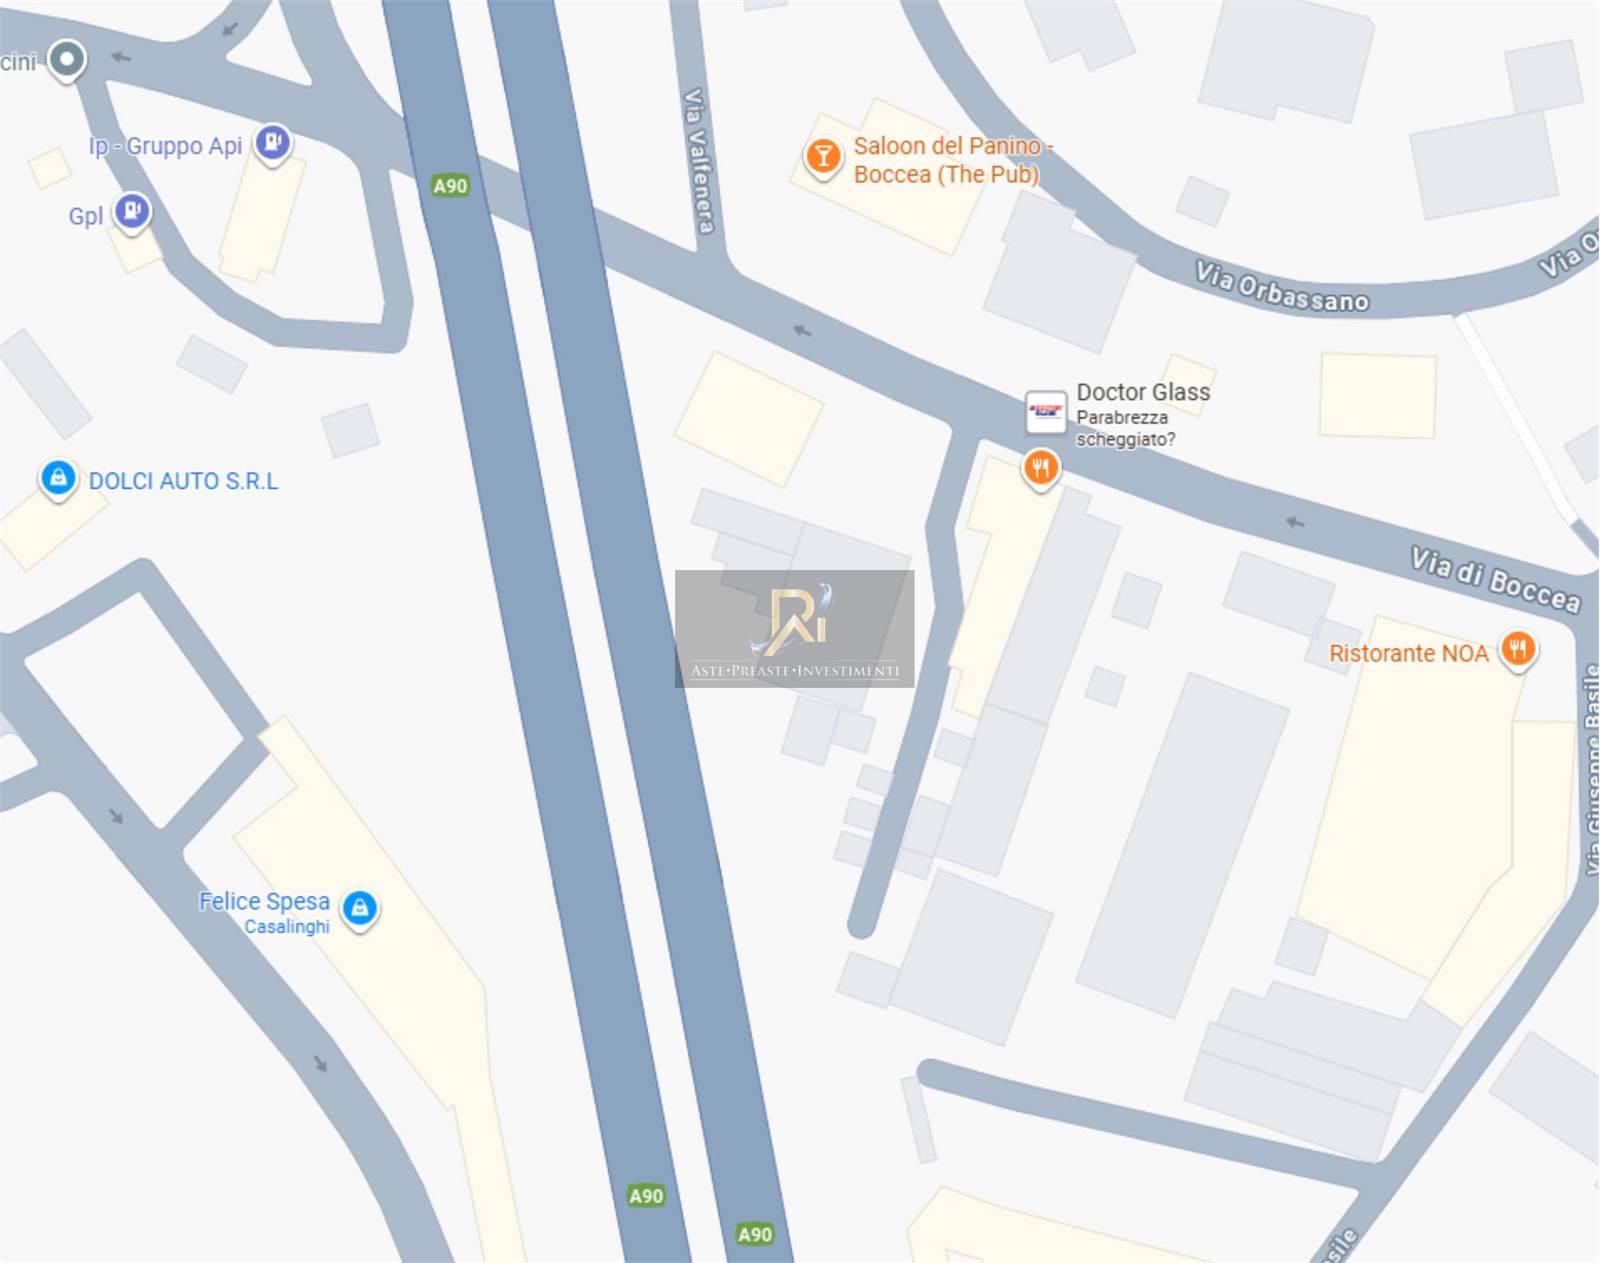Select the Felice Spesa shopping marker
Viewport: 1600px width, 1263px height.
[360, 909]
